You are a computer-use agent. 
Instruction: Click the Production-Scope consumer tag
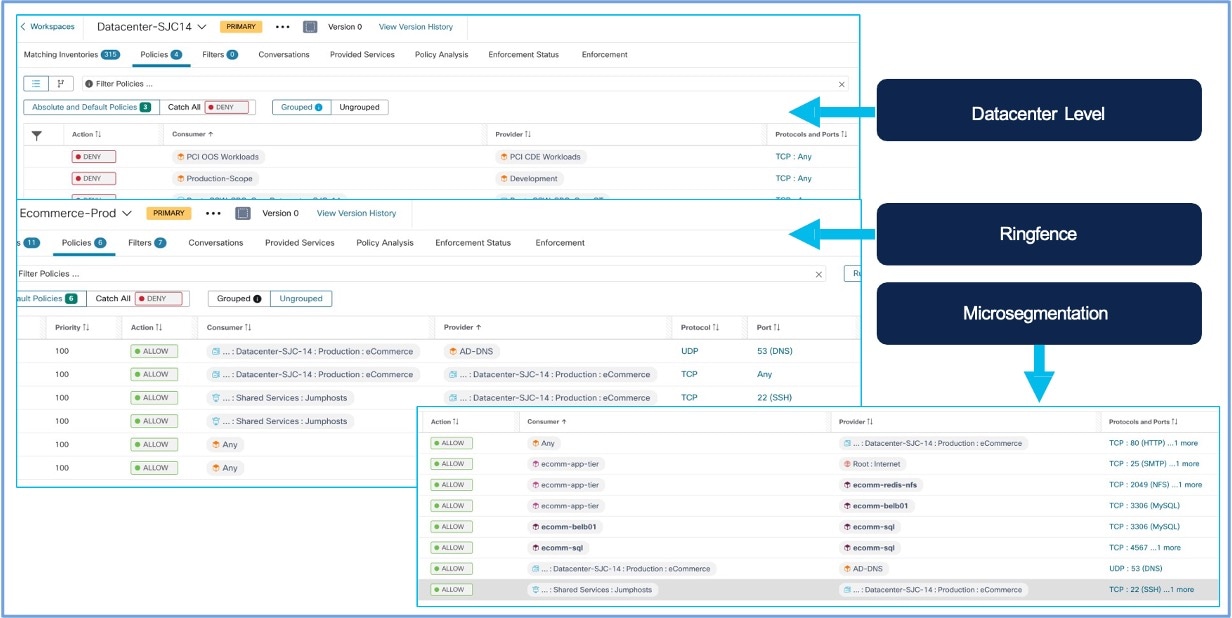(213, 179)
